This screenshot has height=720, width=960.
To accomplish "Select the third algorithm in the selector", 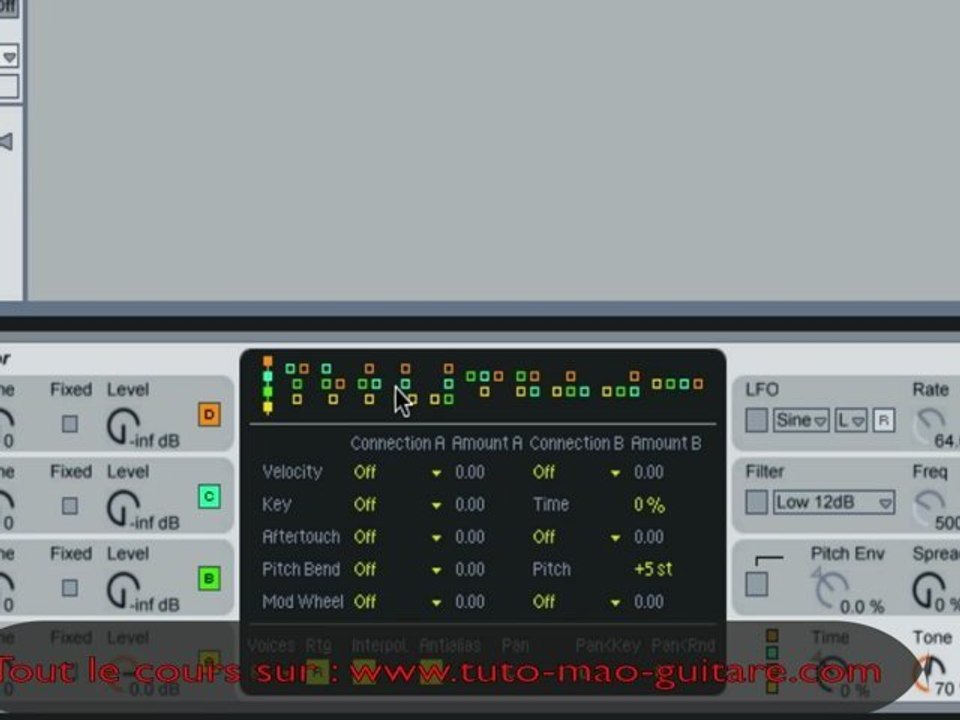I will point(333,384).
